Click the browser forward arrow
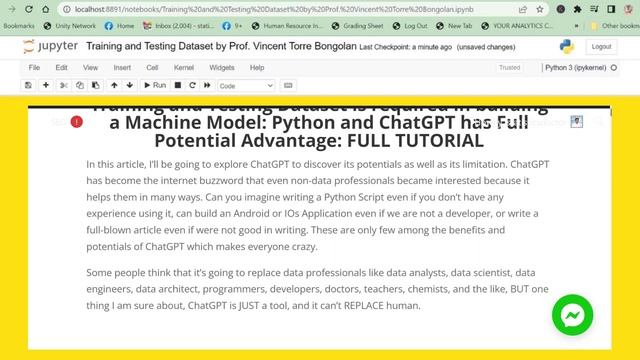 coord(11,9)
